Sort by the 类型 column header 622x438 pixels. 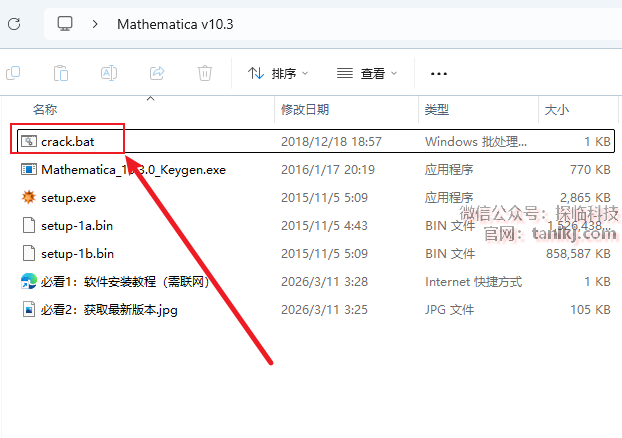pos(437,110)
